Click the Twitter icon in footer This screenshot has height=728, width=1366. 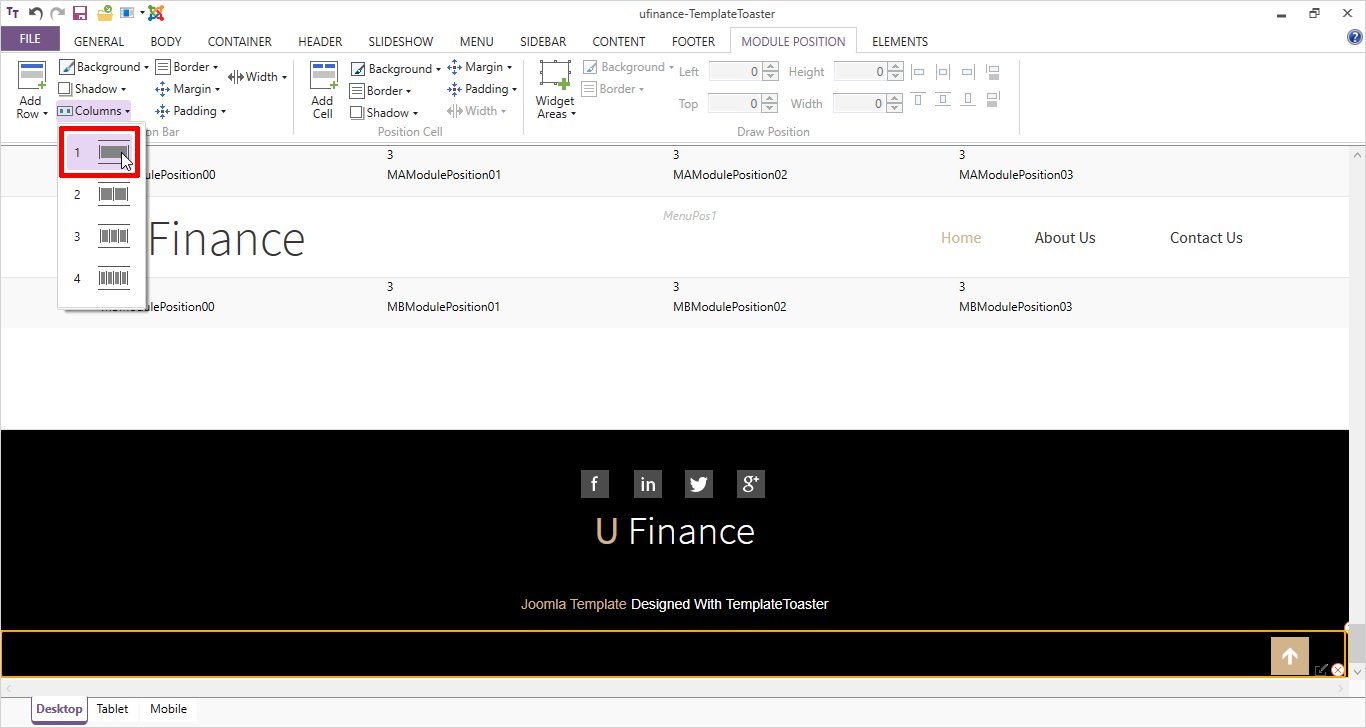click(x=698, y=484)
